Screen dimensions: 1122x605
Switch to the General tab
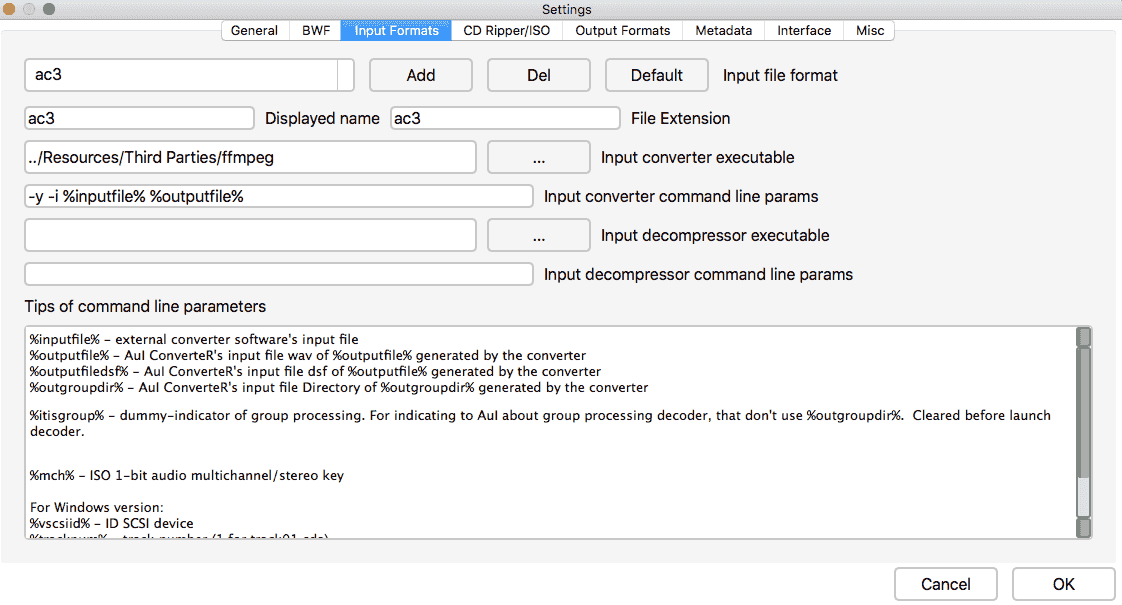click(x=255, y=31)
